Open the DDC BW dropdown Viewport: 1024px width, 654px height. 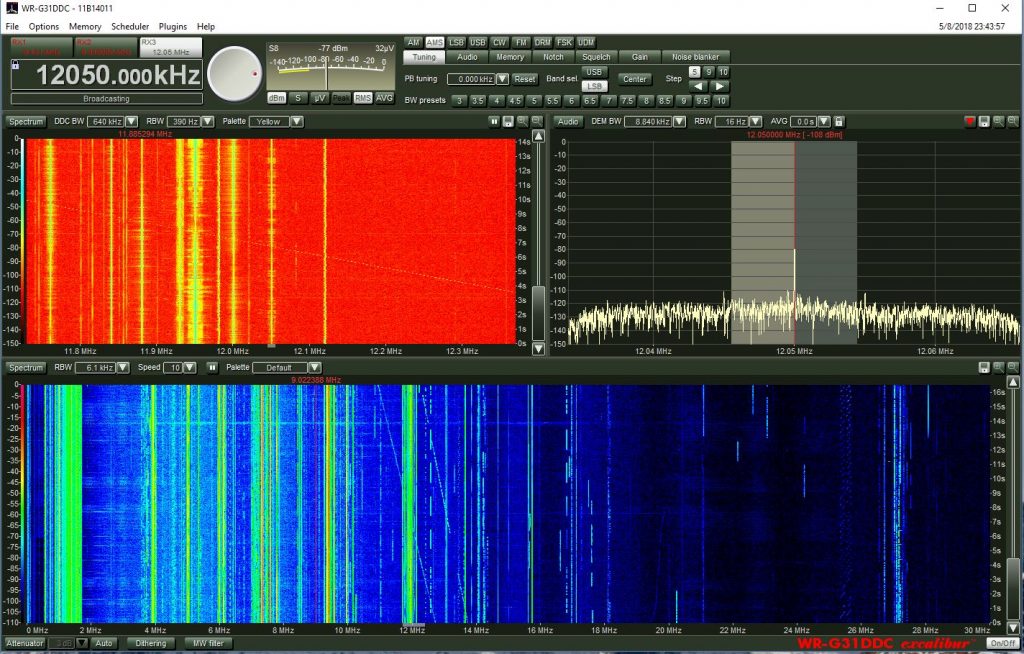[x=131, y=121]
